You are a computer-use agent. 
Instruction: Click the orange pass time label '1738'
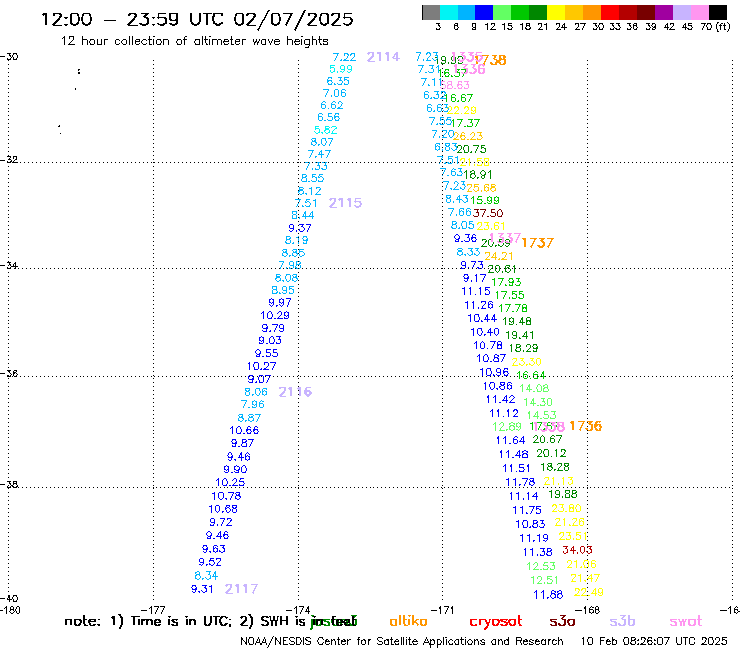point(491,60)
